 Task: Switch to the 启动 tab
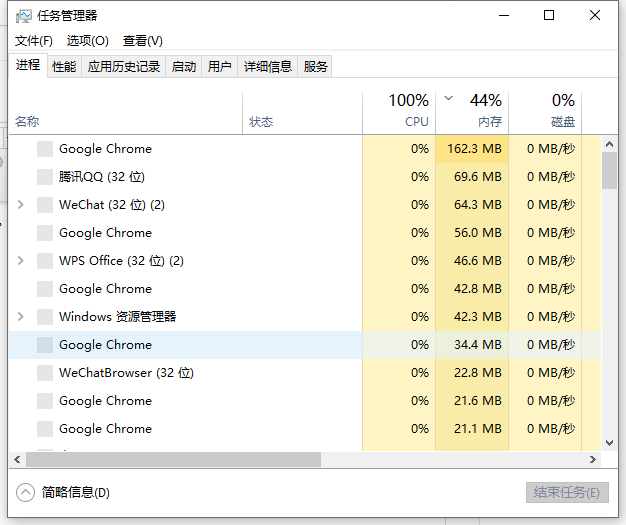184,67
